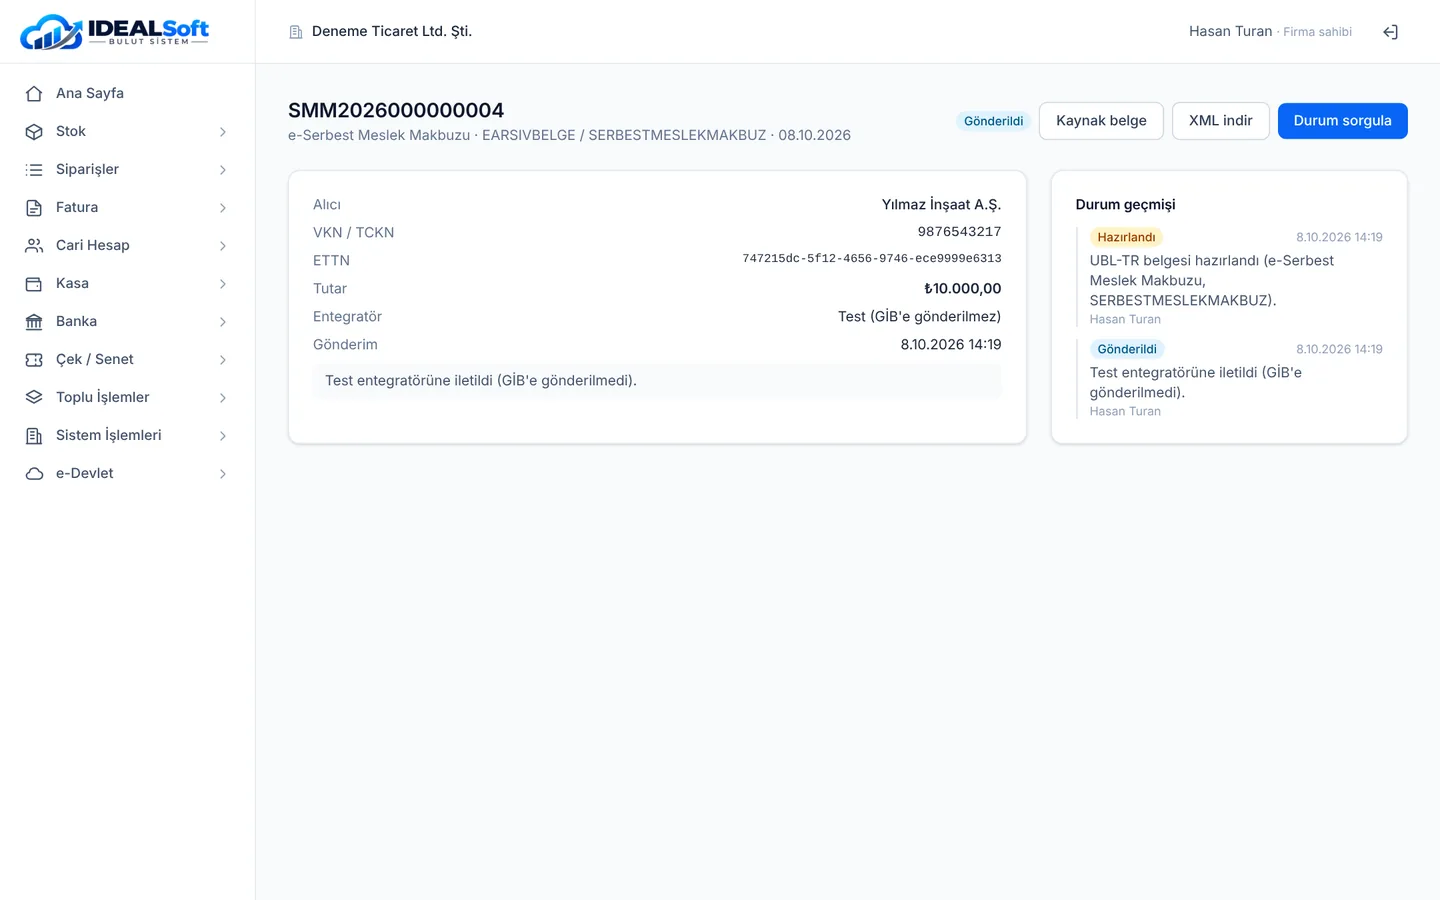Click recipient name Yılmaz İnşaat A.Ş.
Screen dimensions: 1440x900
click(941, 204)
